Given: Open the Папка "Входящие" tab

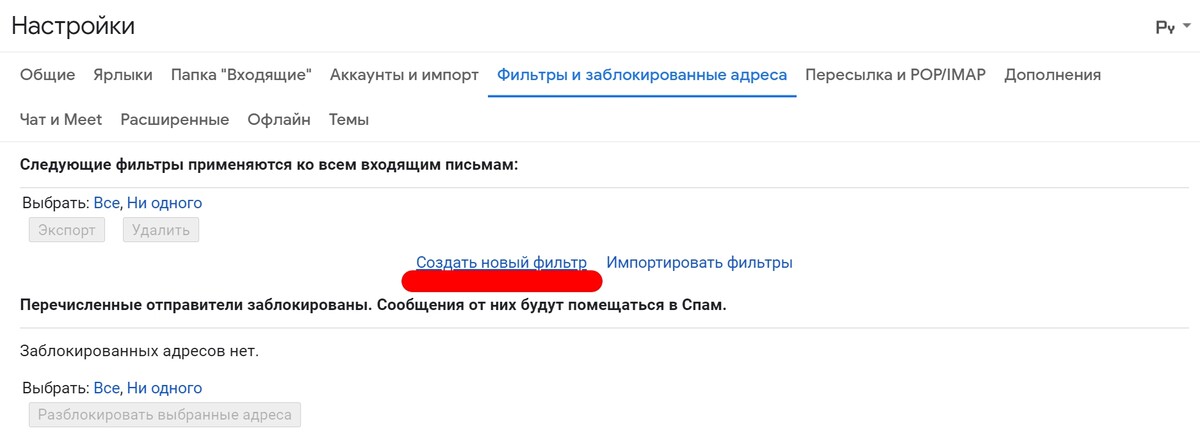Looking at the screenshot, I should 241,75.
